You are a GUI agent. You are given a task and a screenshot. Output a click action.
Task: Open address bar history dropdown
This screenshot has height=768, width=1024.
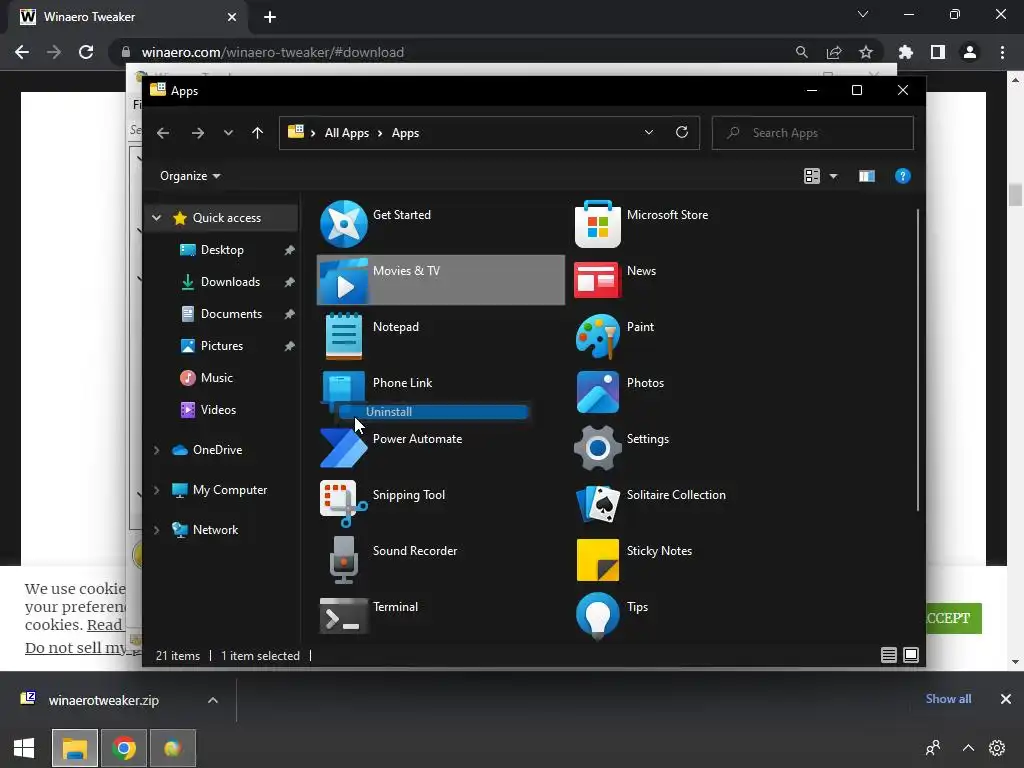click(x=648, y=133)
